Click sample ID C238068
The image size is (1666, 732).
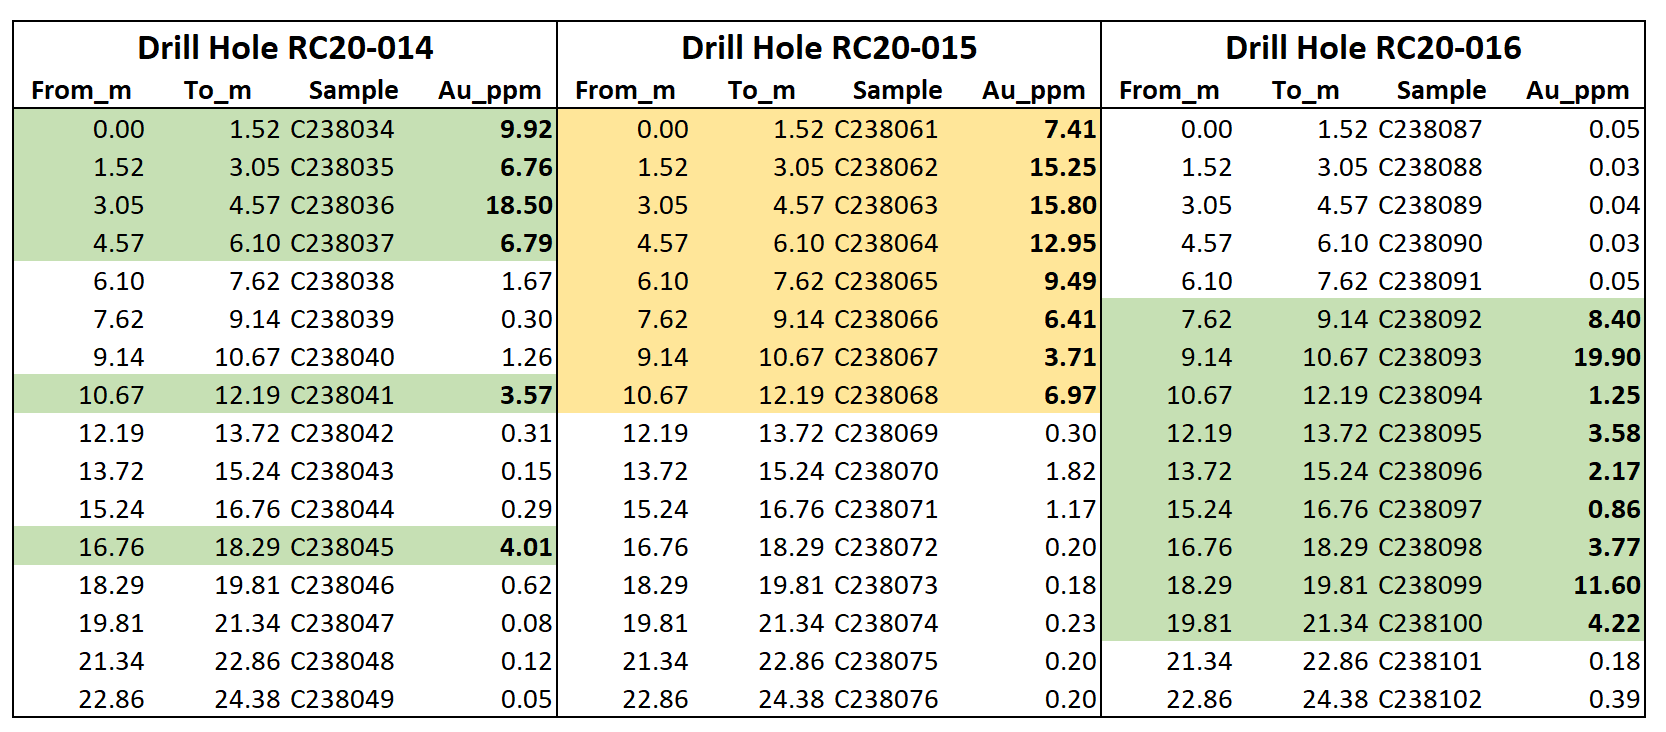(x=886, y=396)
